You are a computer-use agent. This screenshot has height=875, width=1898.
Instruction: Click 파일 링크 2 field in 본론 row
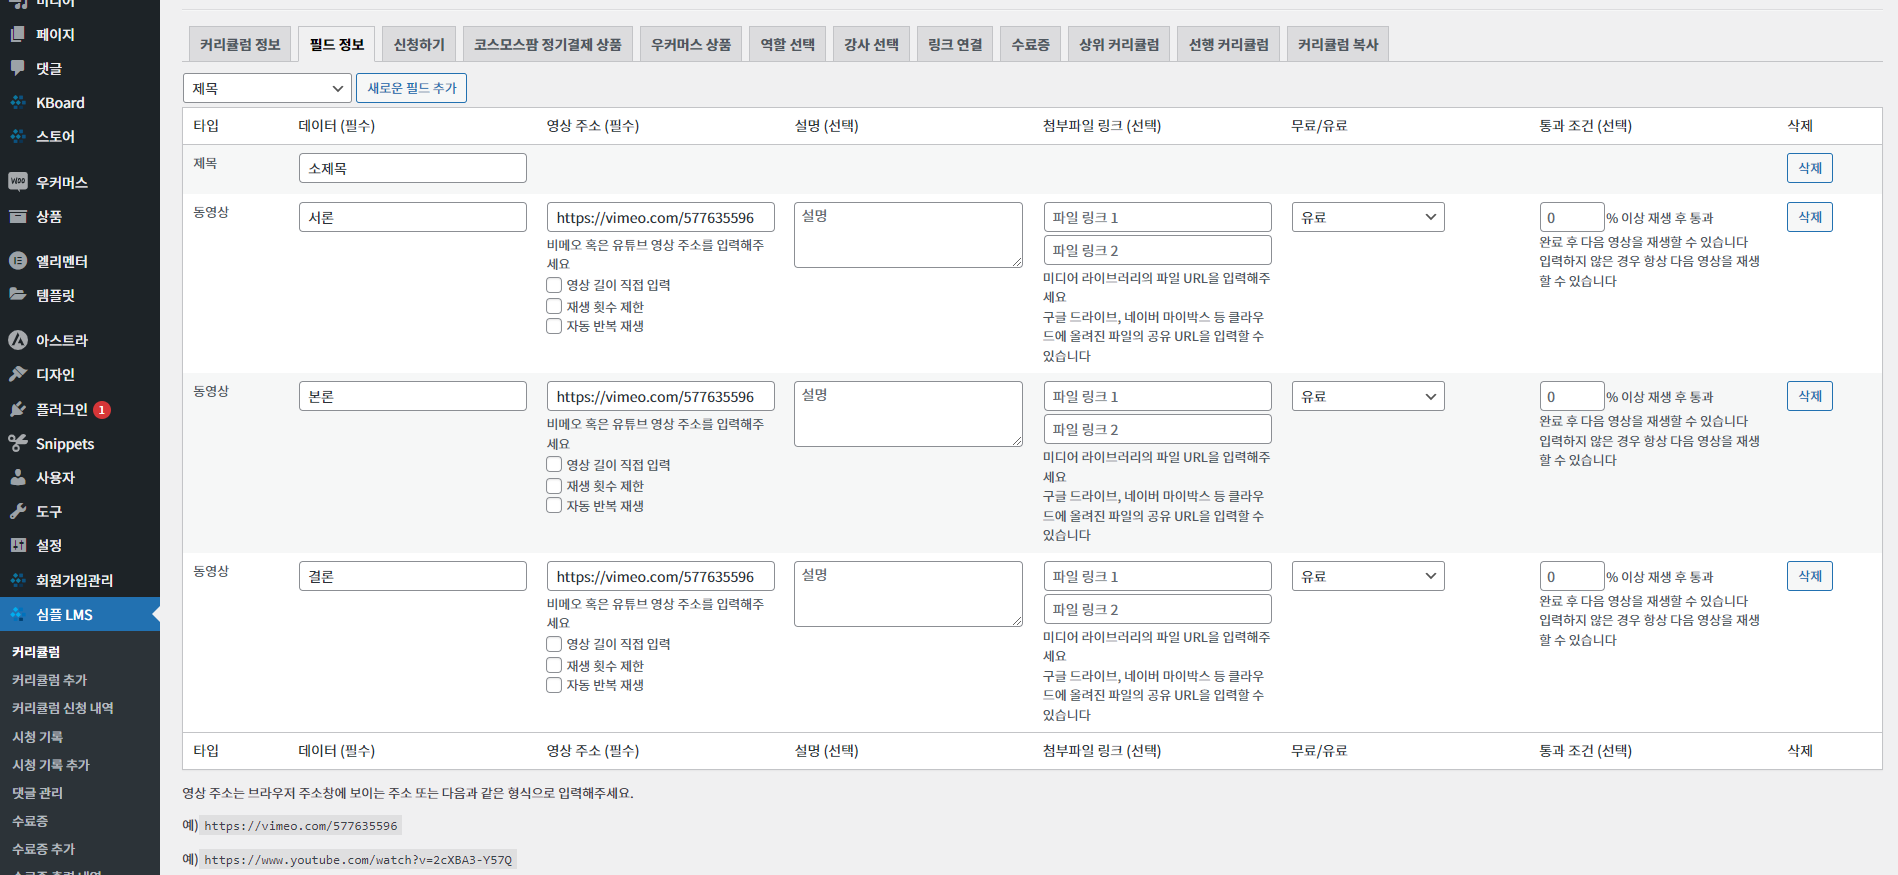1157,429
